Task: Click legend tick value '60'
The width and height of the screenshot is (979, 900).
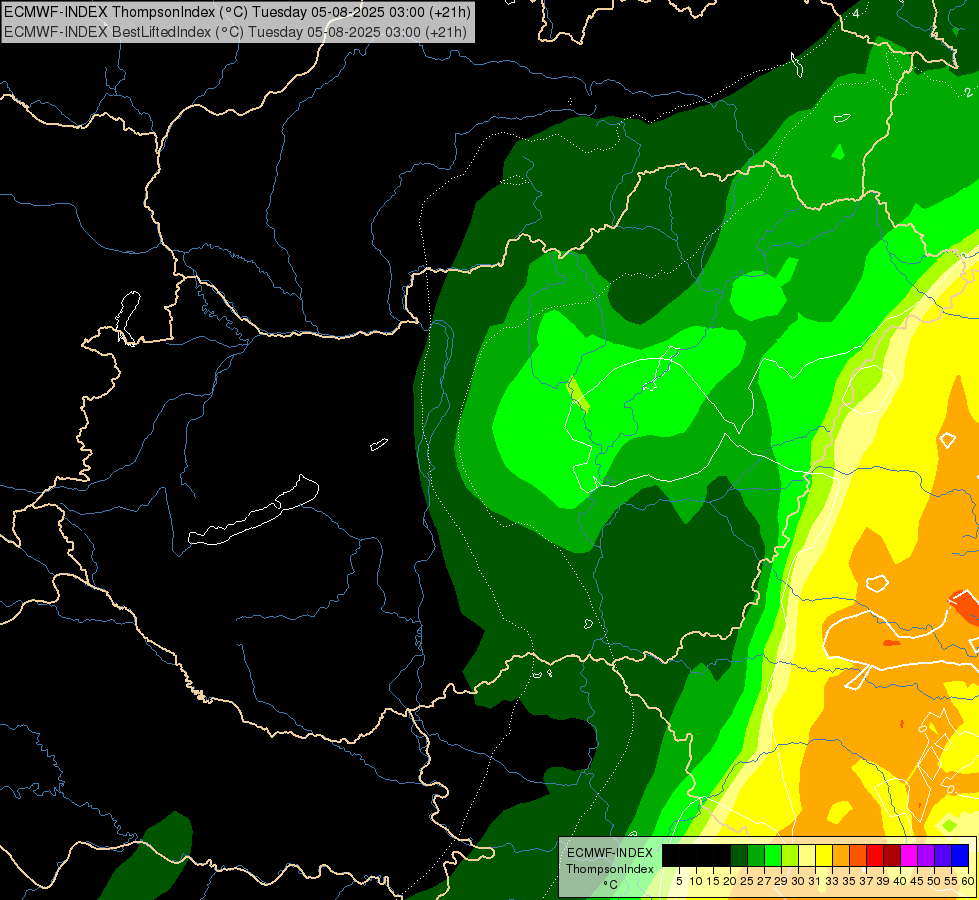Action: [x=968, y=881]
